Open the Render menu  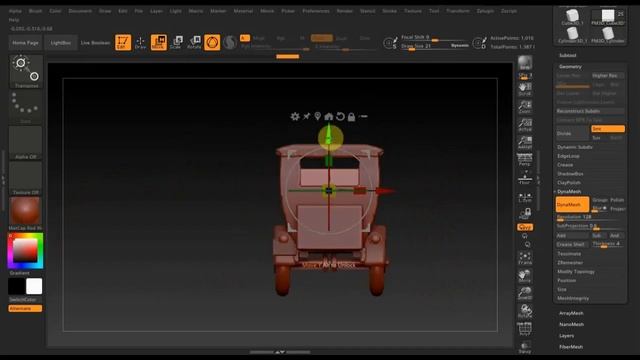pos(344,11)
